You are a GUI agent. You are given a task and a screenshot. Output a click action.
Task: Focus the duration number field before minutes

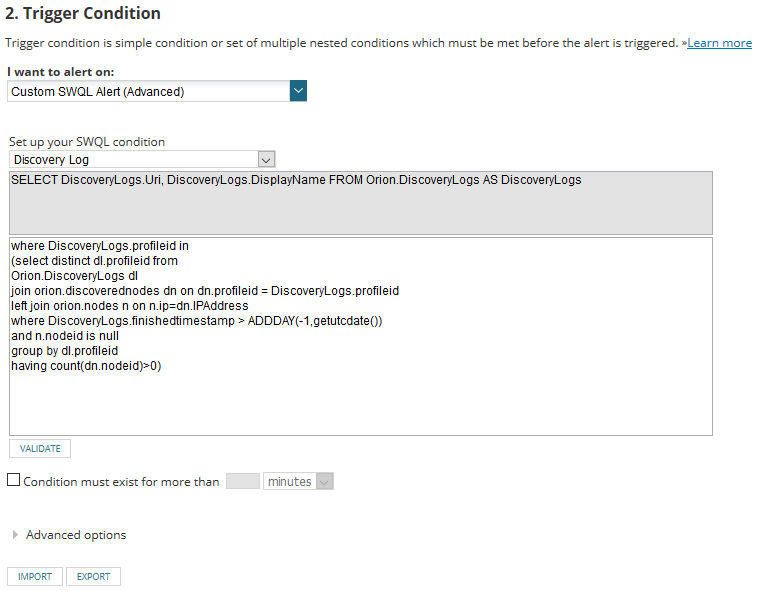tap(243, 481)
